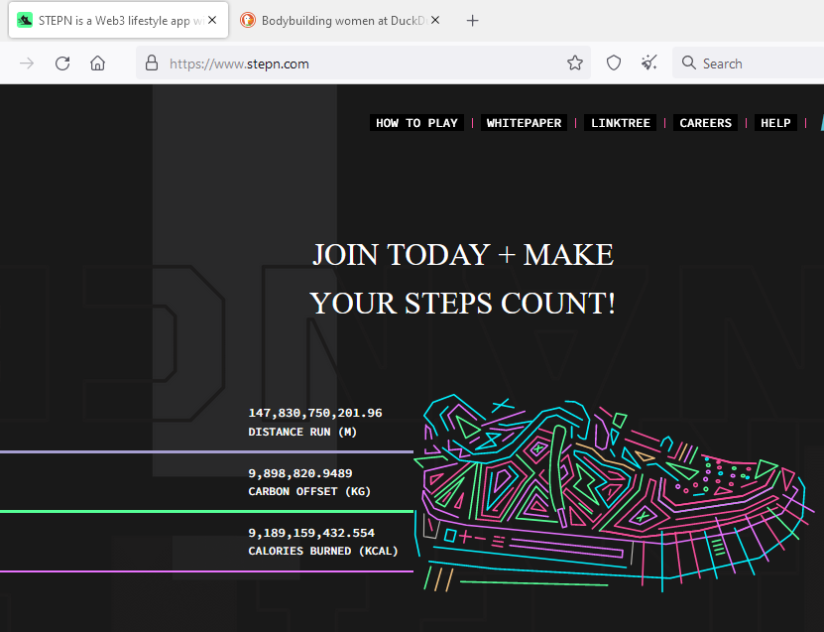
Task: Go to the browser home page icon
Action: point(98,64)
